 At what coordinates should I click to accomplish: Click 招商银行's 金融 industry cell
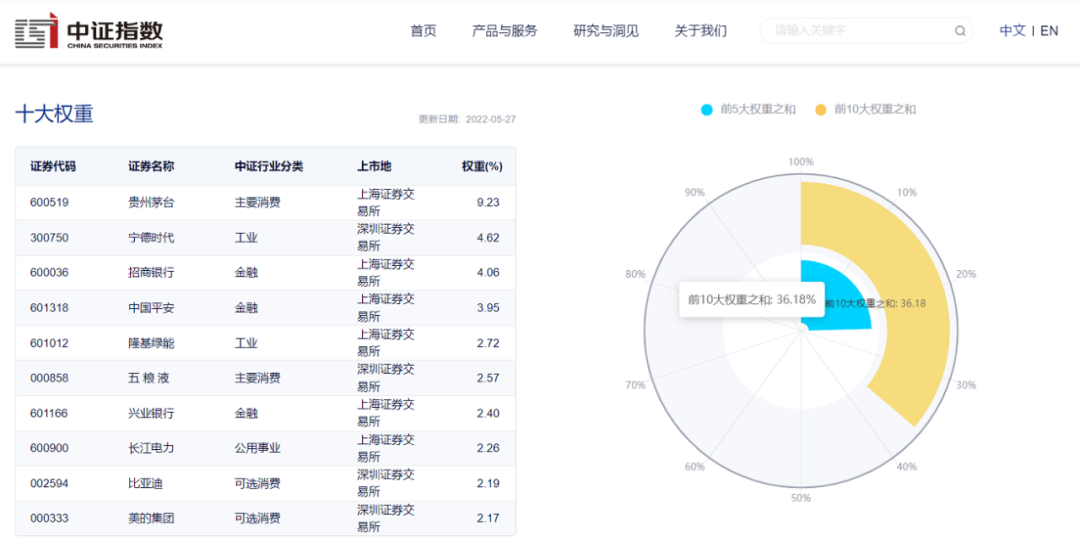pos(246,273)
